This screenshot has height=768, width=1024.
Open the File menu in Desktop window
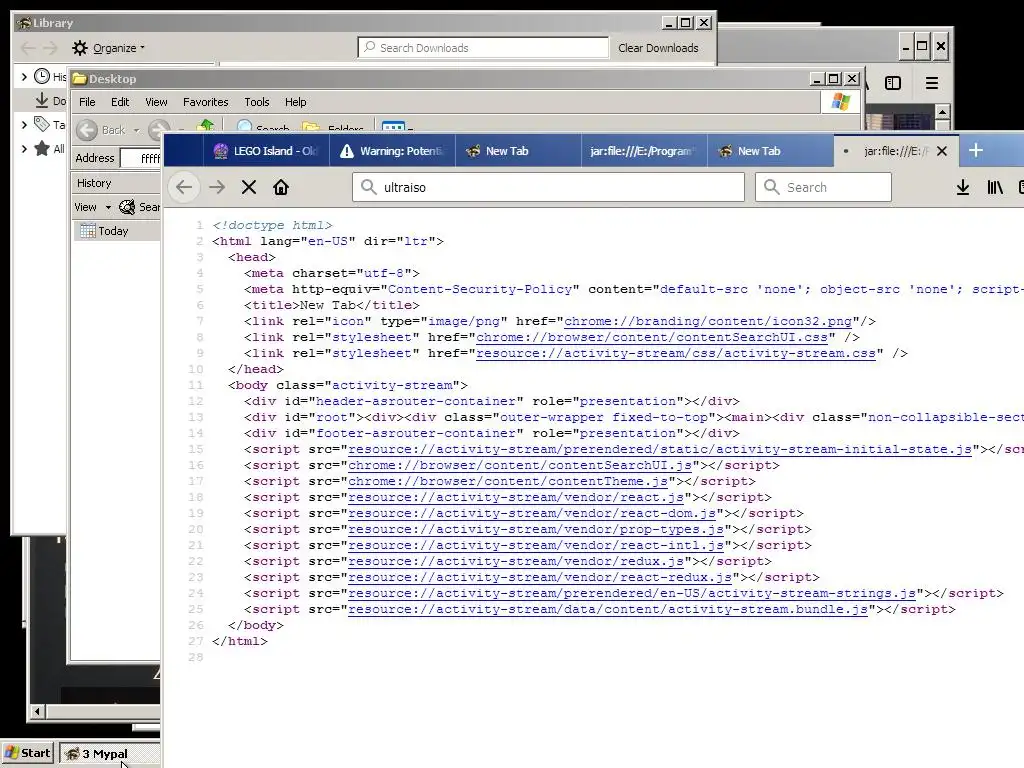[x=87, y=102]
